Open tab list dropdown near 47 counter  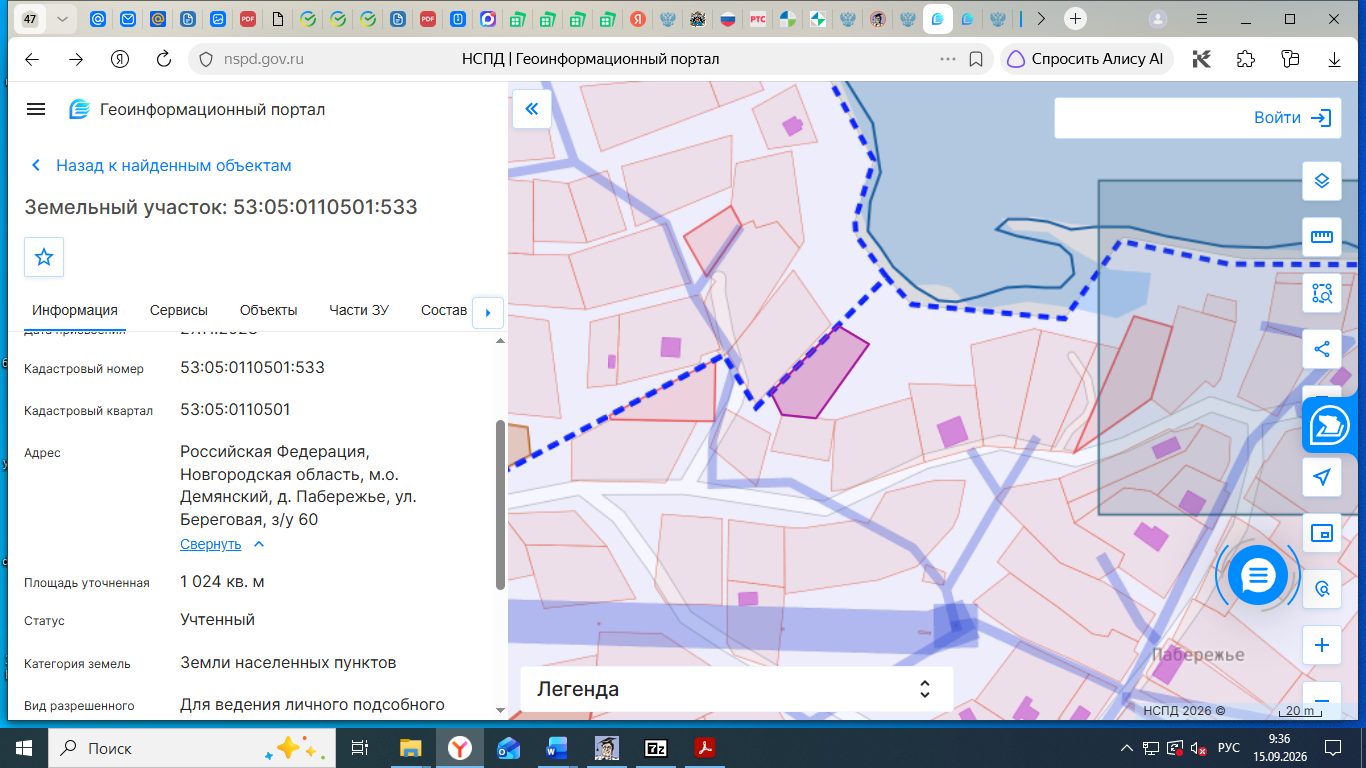(x=62, y=19)
